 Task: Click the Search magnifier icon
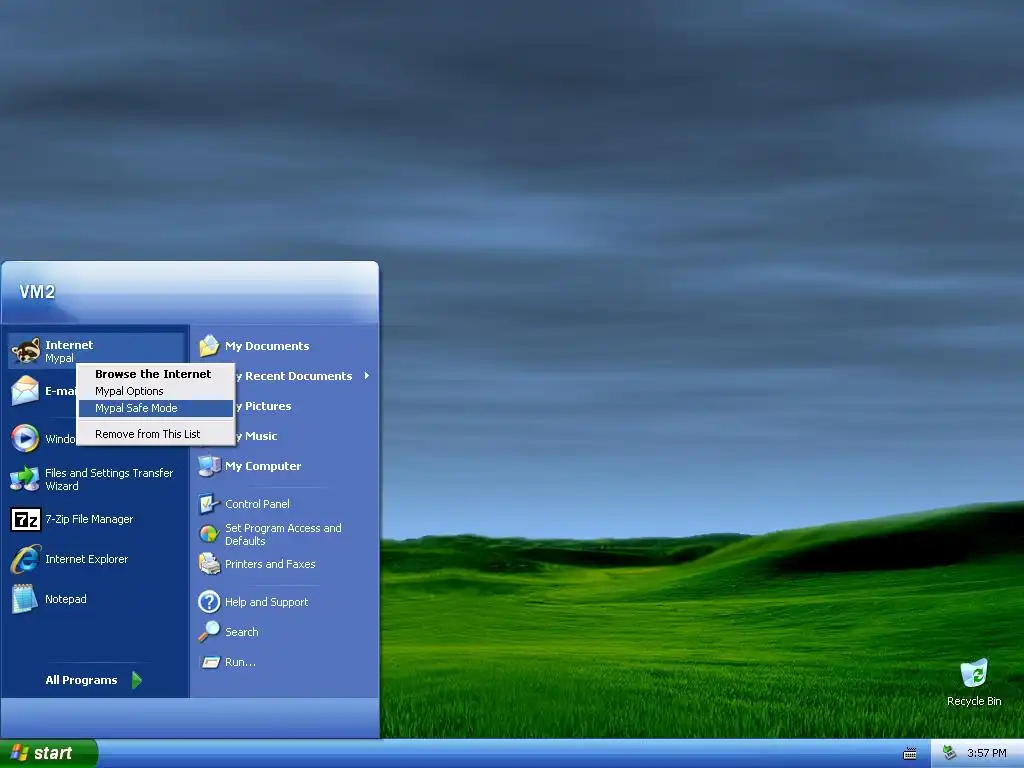209,632
